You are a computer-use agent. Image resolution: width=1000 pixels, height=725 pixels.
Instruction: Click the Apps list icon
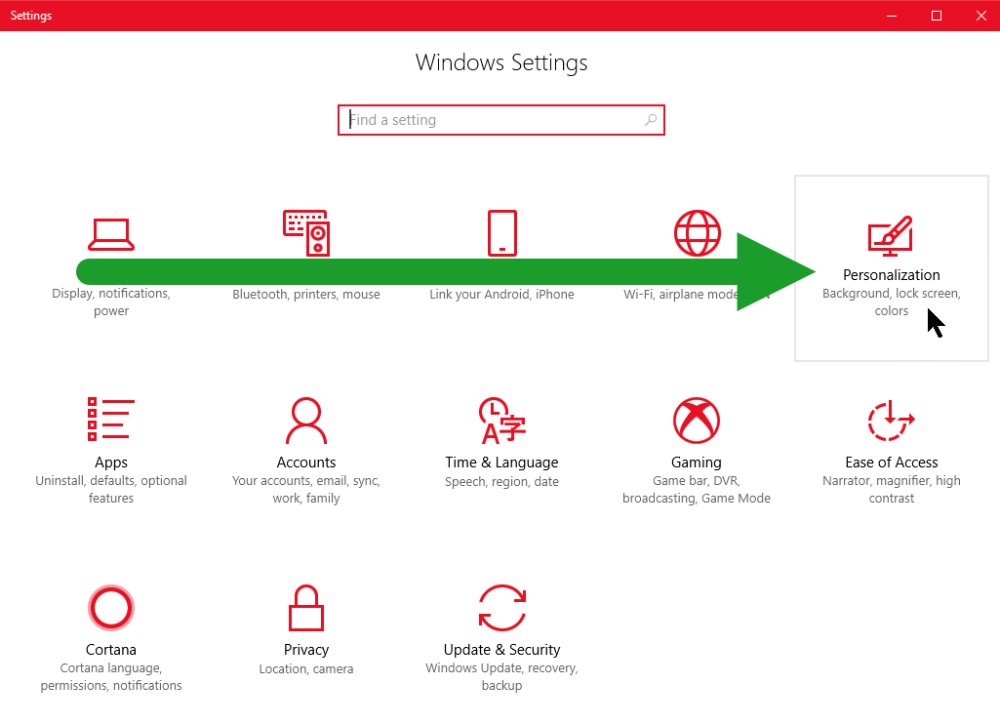click(111, 419)
